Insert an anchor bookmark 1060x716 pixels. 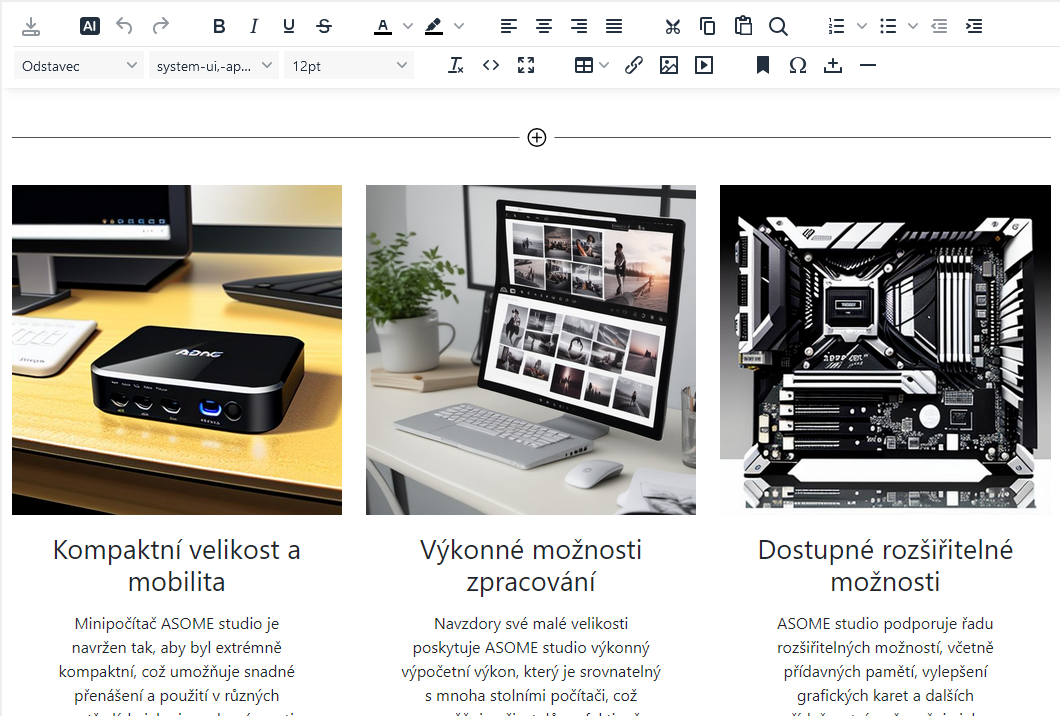pyautogui.click(x=762, y=66)
